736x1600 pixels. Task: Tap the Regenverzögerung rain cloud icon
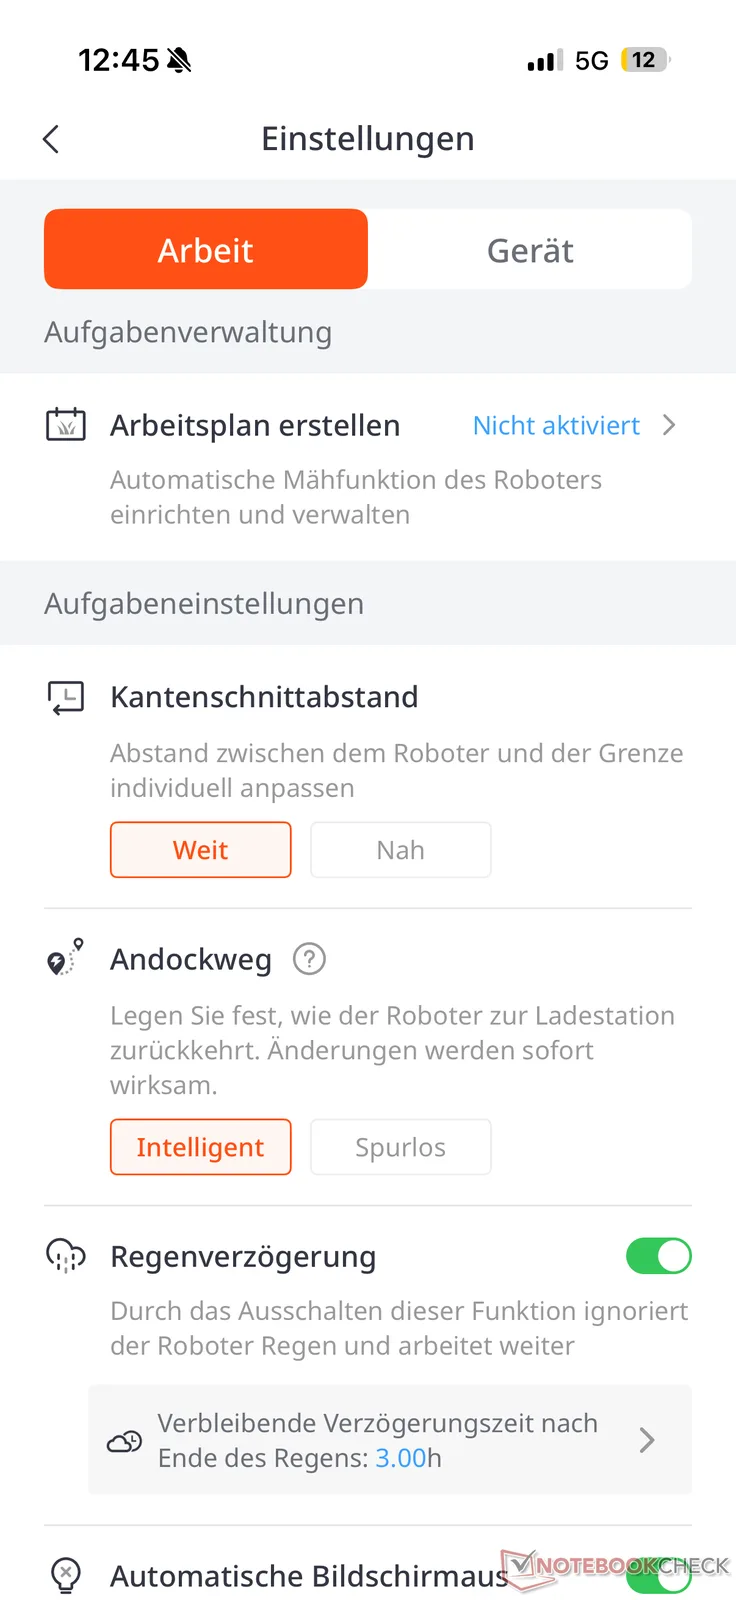(66, 1256)
